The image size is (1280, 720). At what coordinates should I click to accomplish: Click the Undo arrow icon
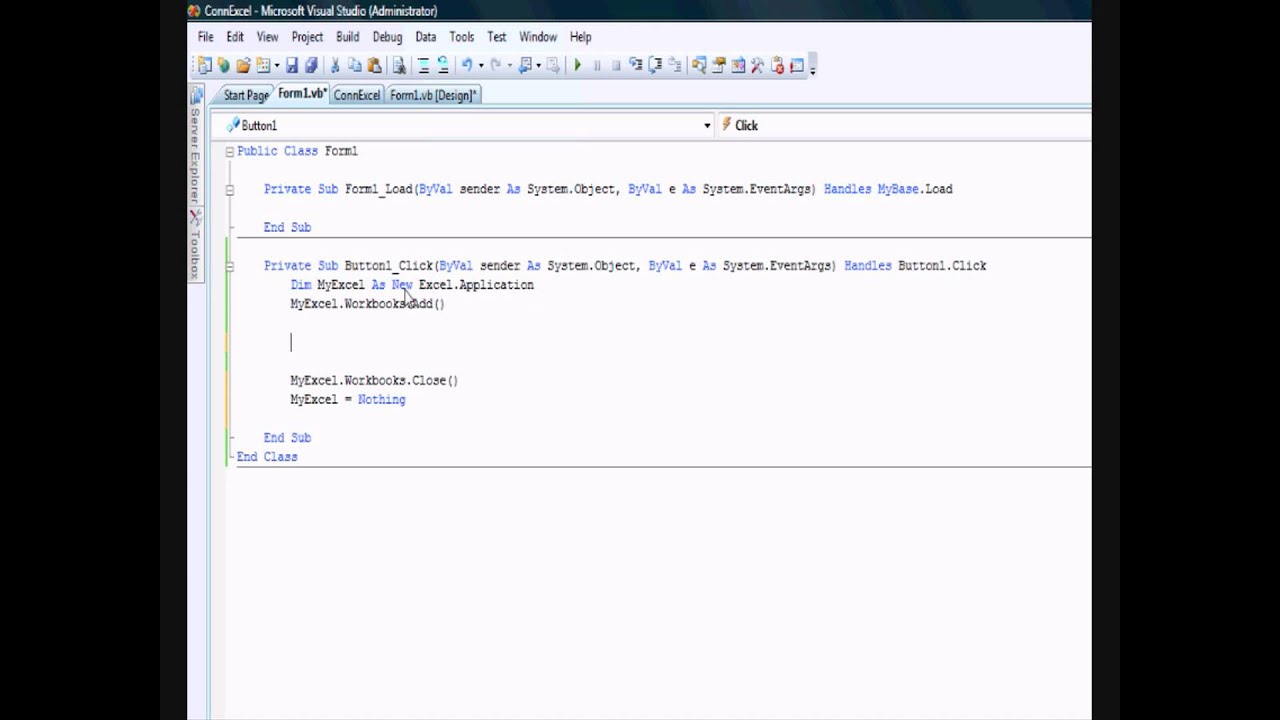tap(466, 66)
